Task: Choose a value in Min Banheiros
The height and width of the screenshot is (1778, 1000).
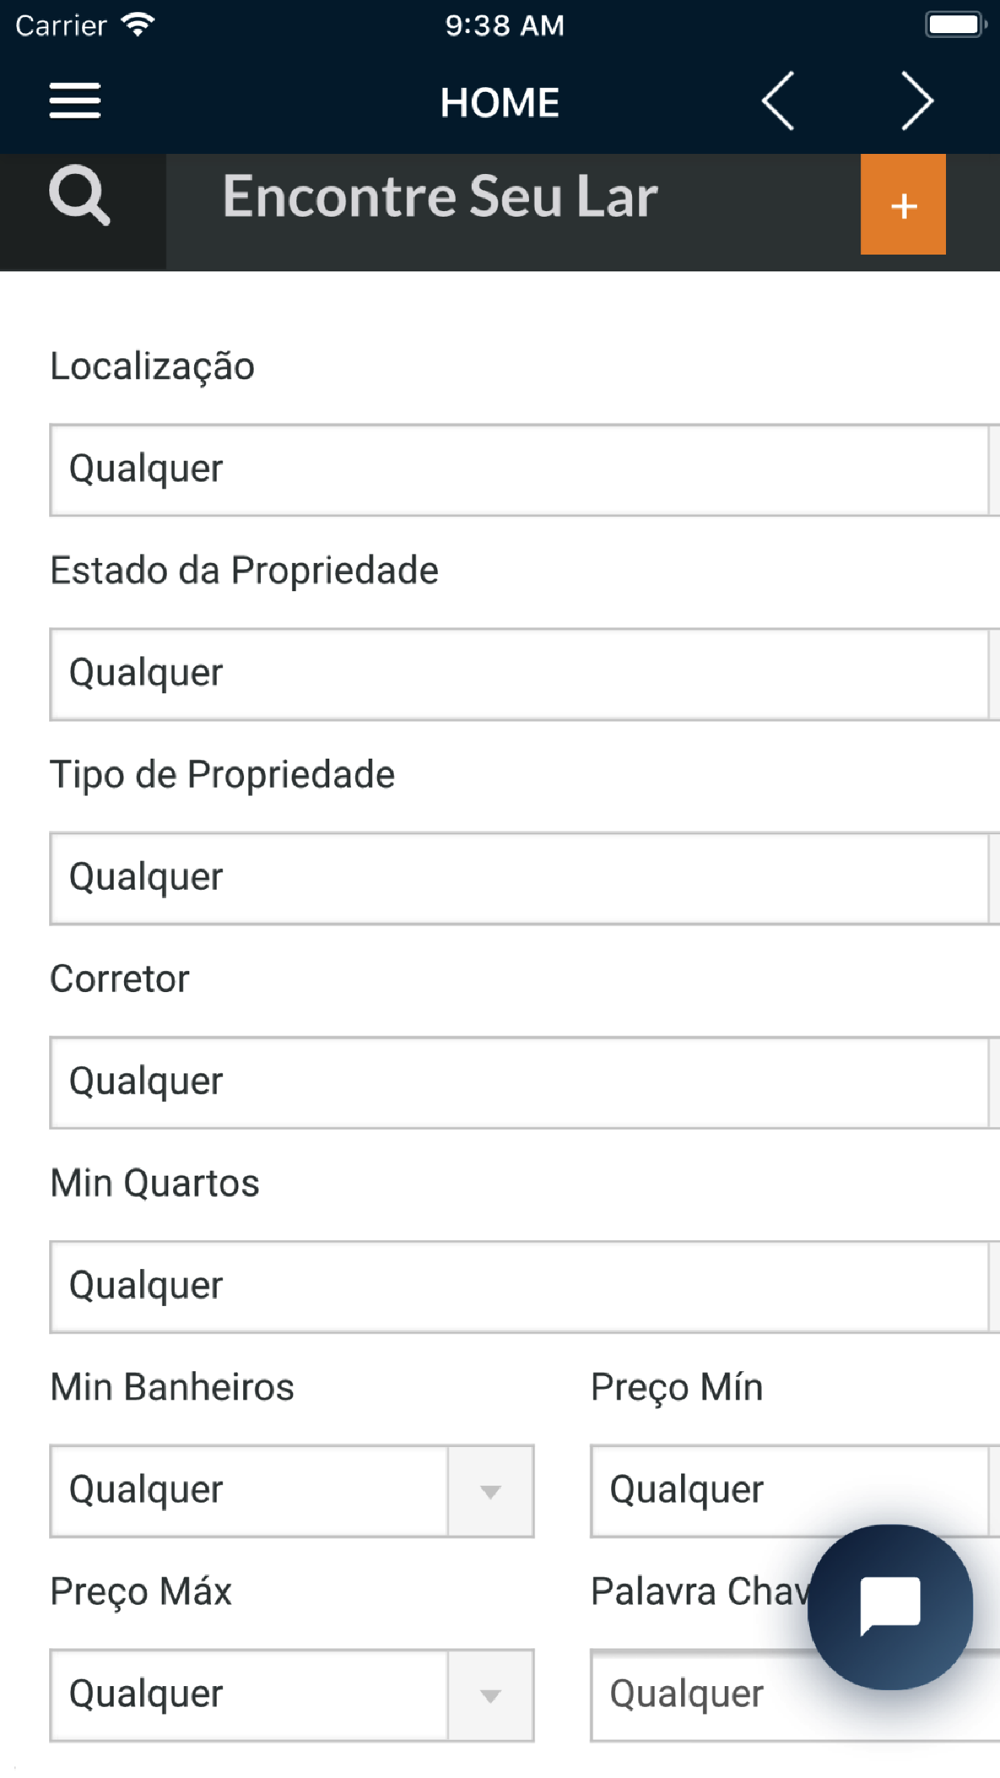Action: (250, 1491)
